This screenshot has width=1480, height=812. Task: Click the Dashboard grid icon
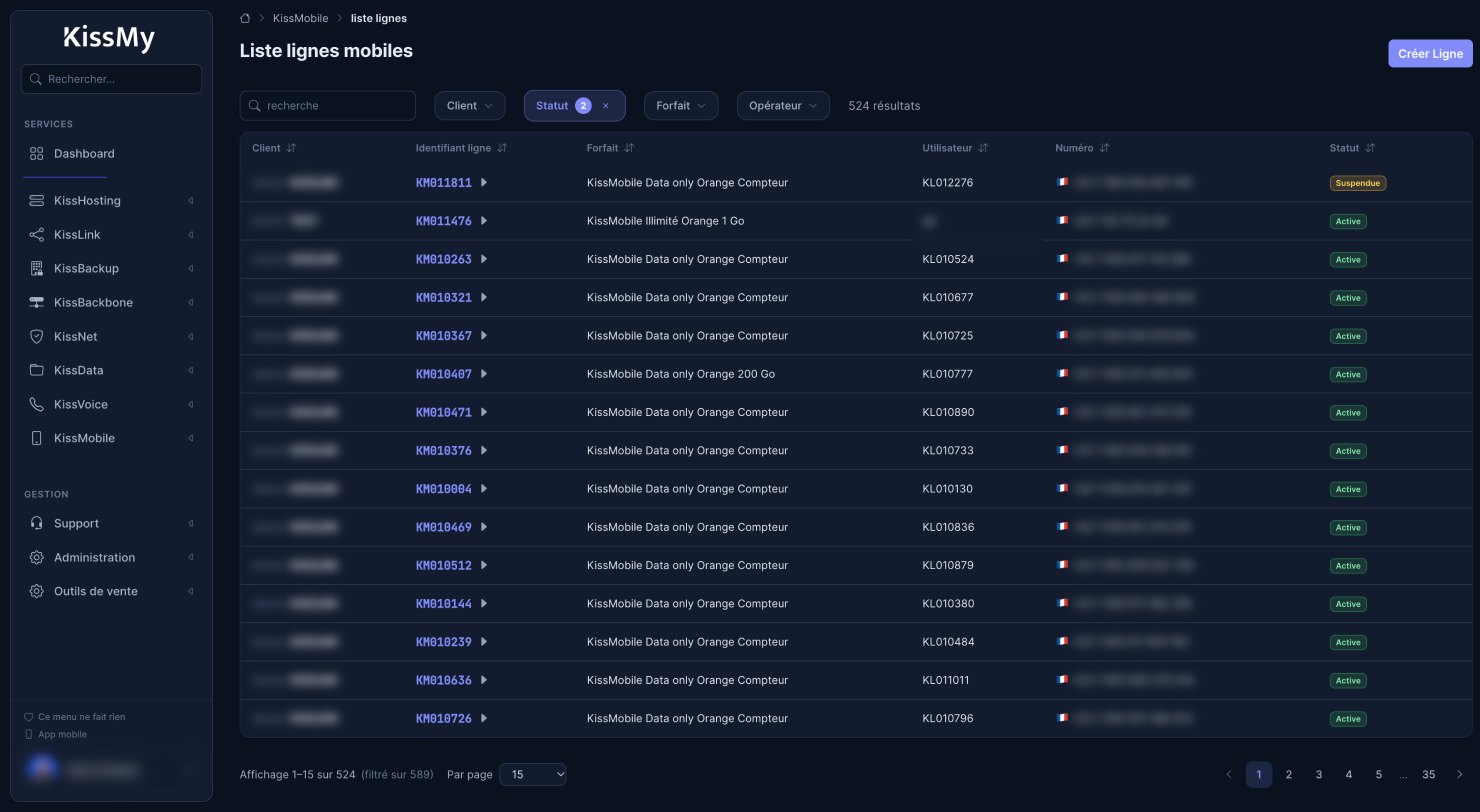pos(37,154)
